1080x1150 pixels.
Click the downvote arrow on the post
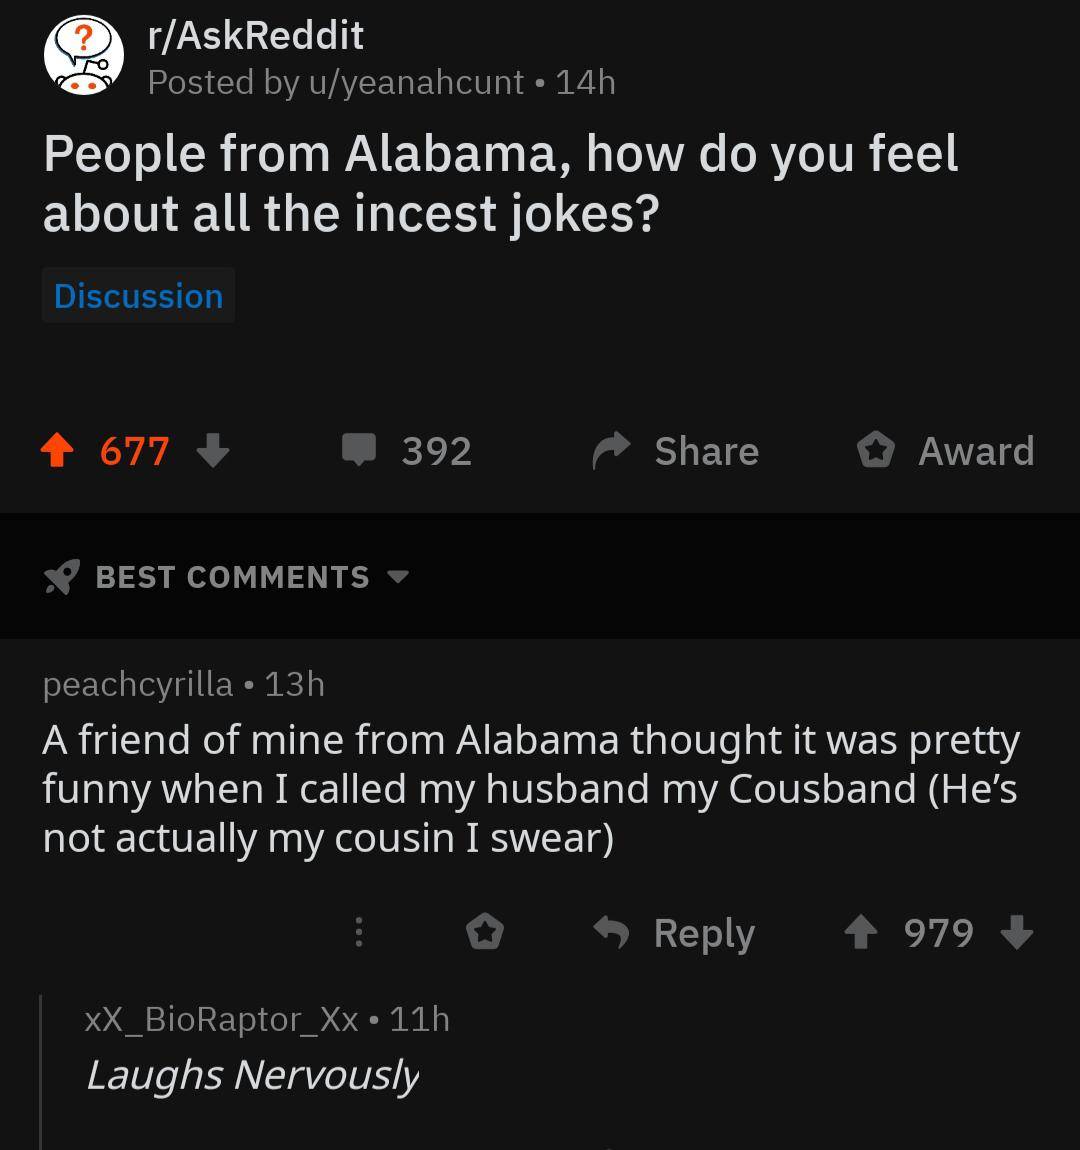(x=213, y=452)
